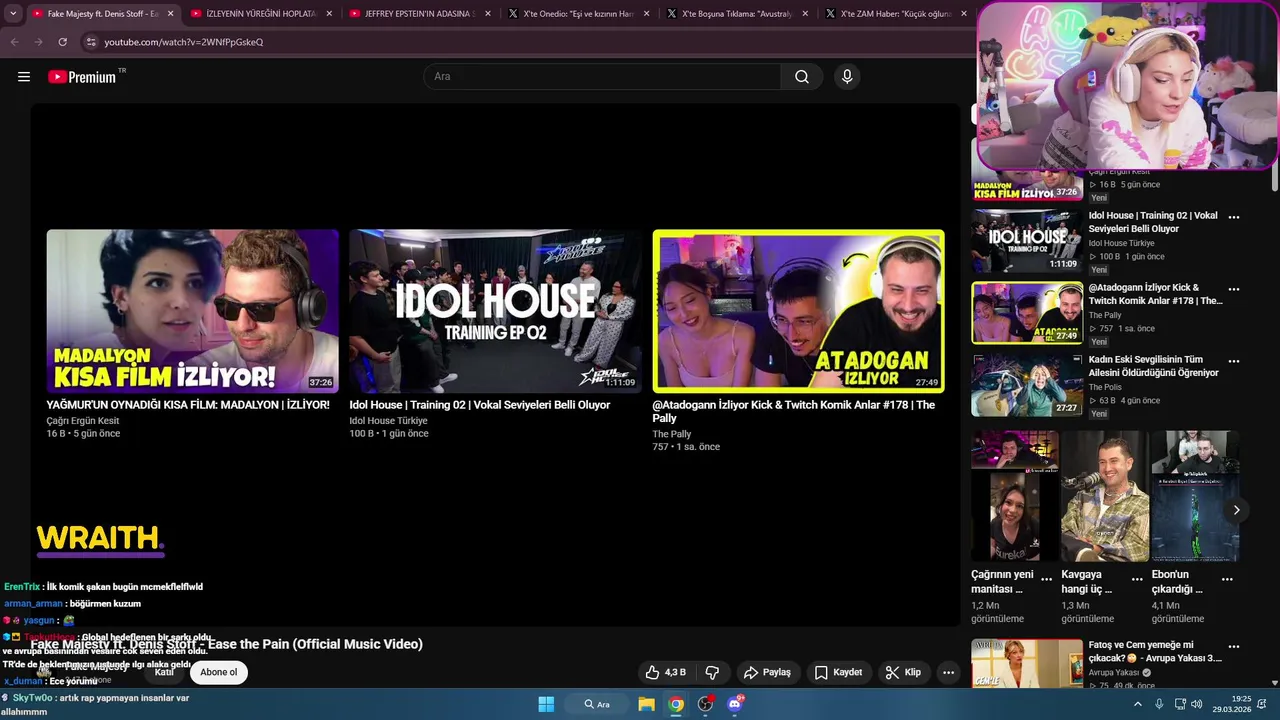Open Idol House Training 02 Vokal Seviyeleri title
This screenshot has height=720, width=1280.
coord(480,405)
